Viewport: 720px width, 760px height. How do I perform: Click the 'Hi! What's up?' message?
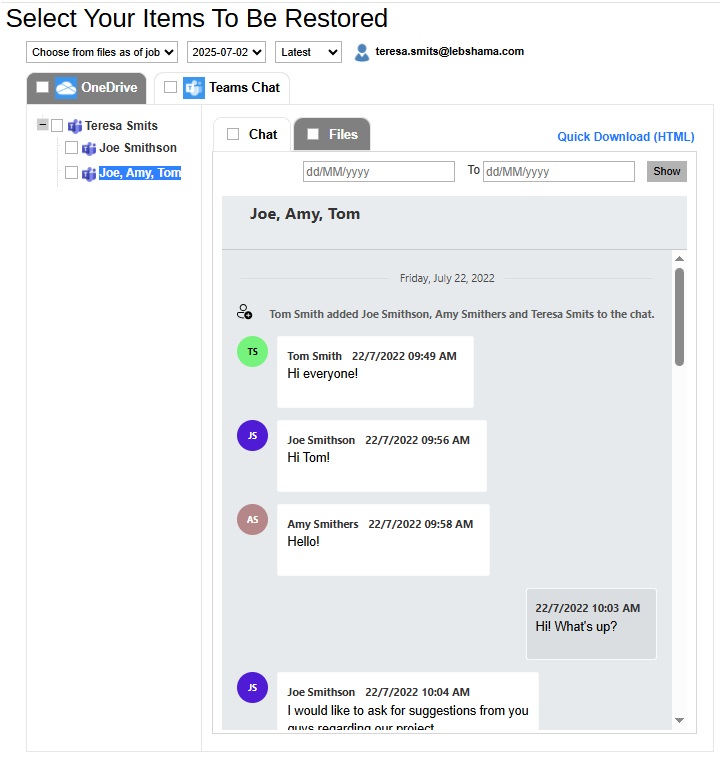[591, 624]
